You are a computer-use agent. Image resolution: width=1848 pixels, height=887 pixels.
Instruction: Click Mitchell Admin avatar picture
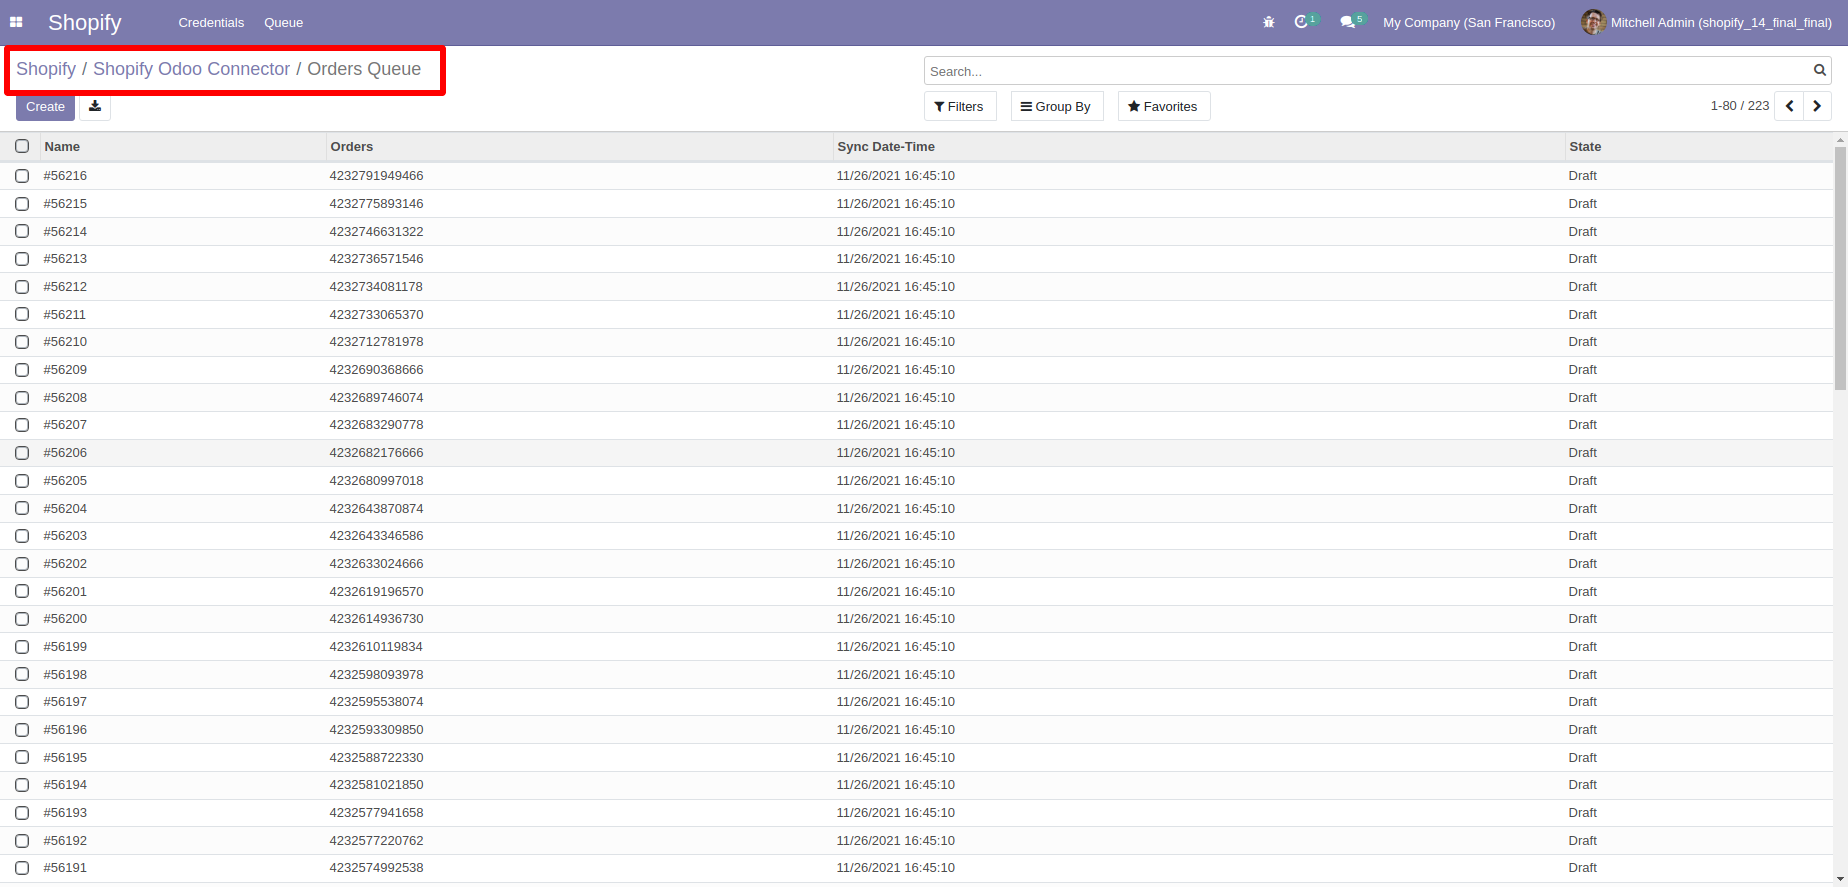click(x=1593, y=22)
